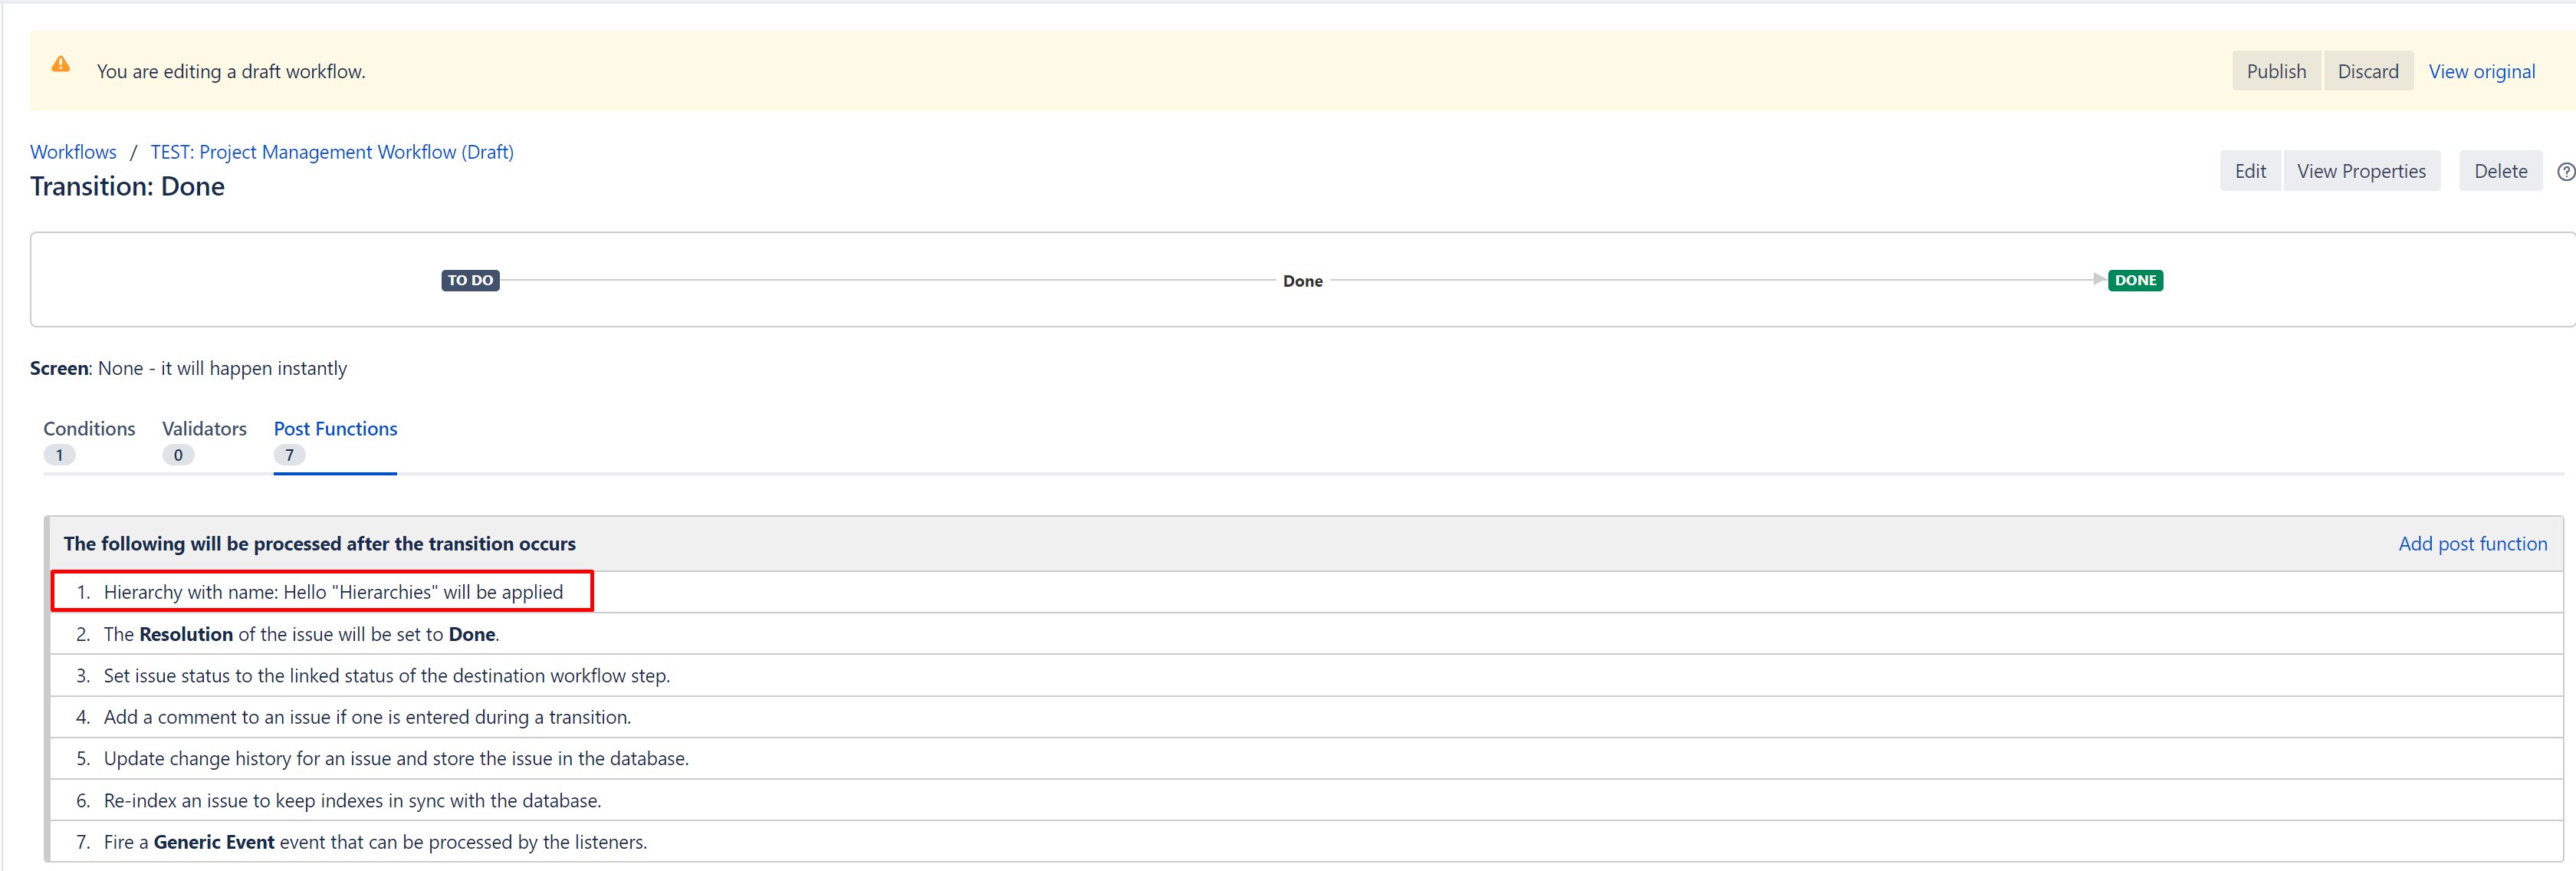2576x871 pixels.
Task: Select the Hierarchy post function row
Action: point(333,592)
